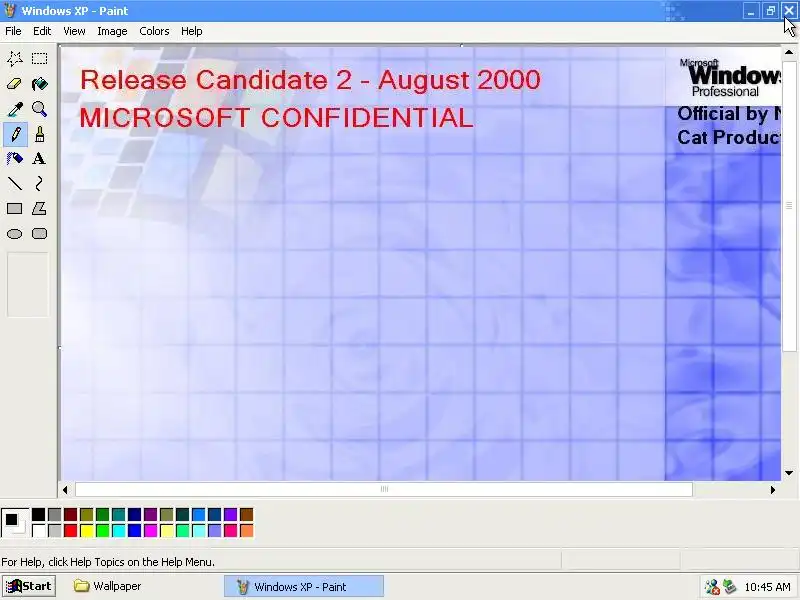800x600 pixels.
Task: Click the horizontal scrollbar thumb
Action: (x=384, y=489)
